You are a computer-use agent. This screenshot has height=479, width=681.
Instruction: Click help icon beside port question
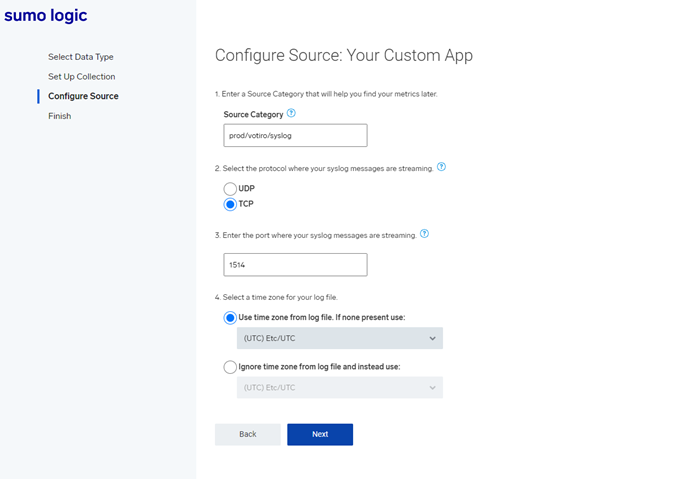click(x=425, y=234)
